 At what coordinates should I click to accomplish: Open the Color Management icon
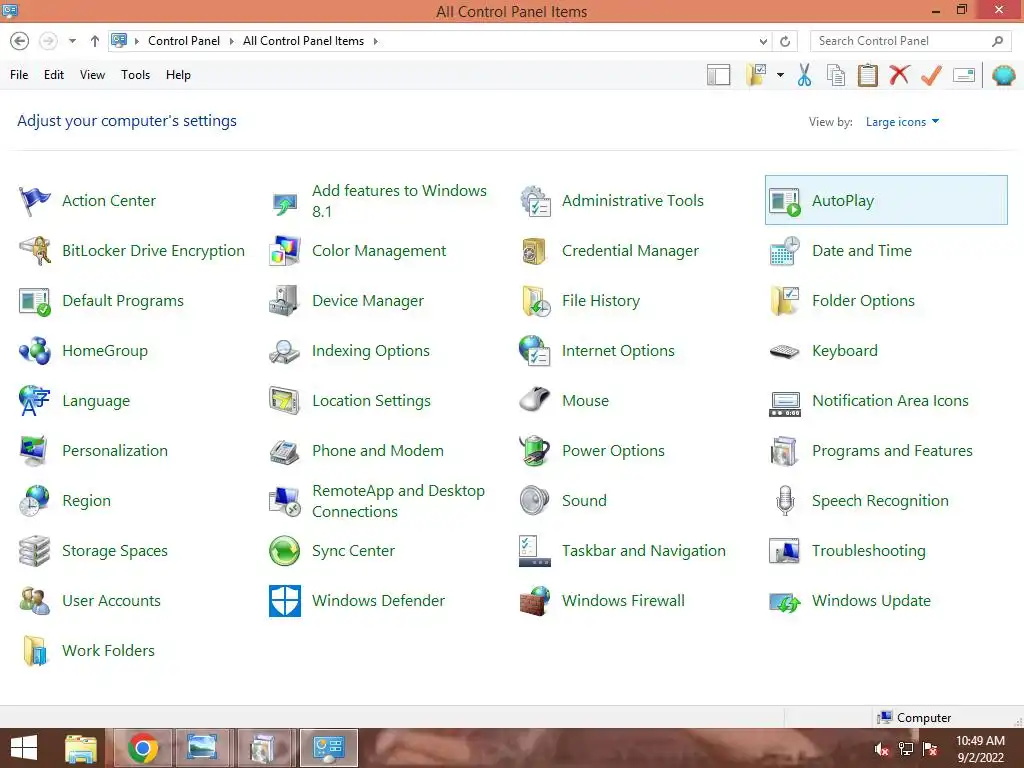[x=285, y=251]
